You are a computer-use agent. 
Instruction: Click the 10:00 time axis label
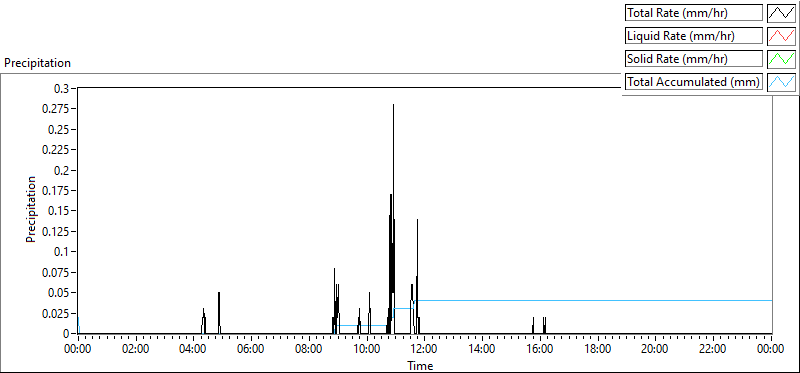[x=367, y=349]
